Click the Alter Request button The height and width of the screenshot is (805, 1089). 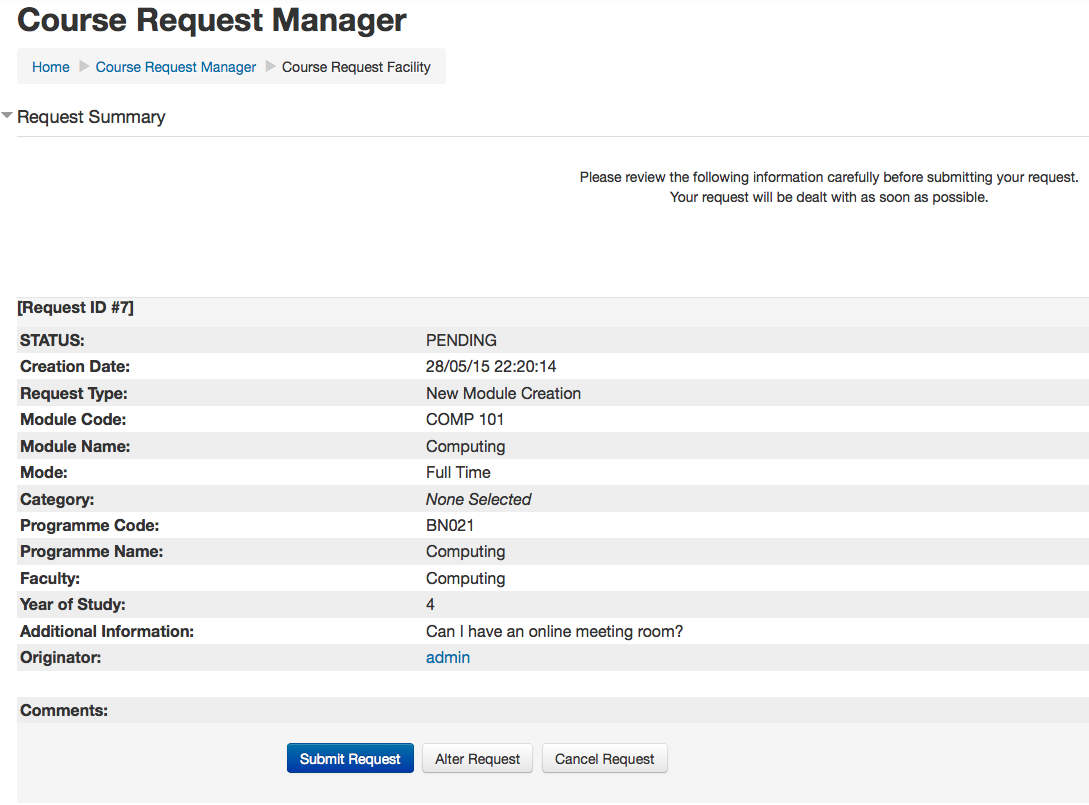[477, 759]
